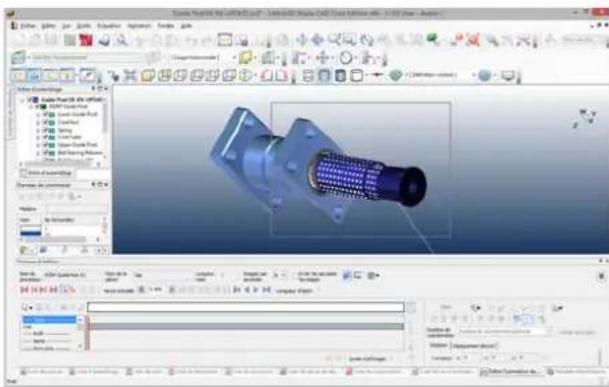Play the animation backward
This screenshot has width=609, height=387.
tap(247, 290)
